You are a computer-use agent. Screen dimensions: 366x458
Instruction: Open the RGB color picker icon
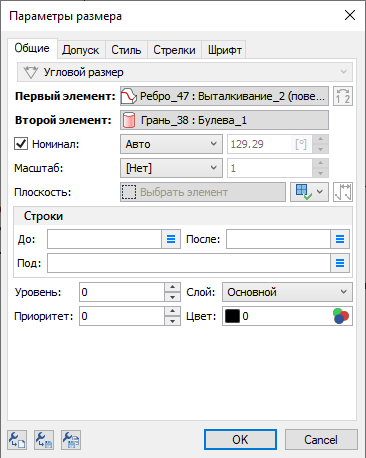[x=341, y=316]
